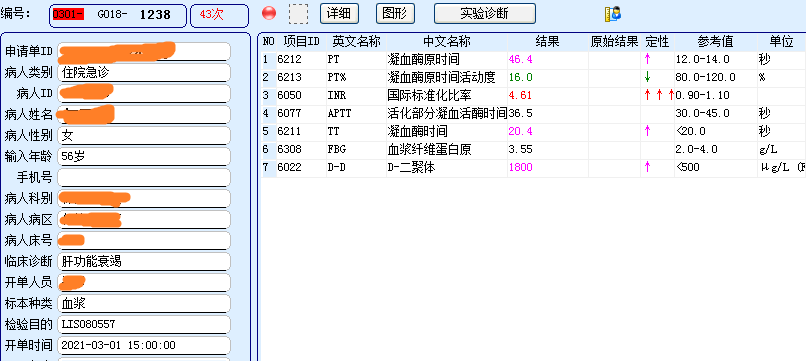
Task: Click the 活化部分凝血活酶时间 name cell
Action: 447,113
